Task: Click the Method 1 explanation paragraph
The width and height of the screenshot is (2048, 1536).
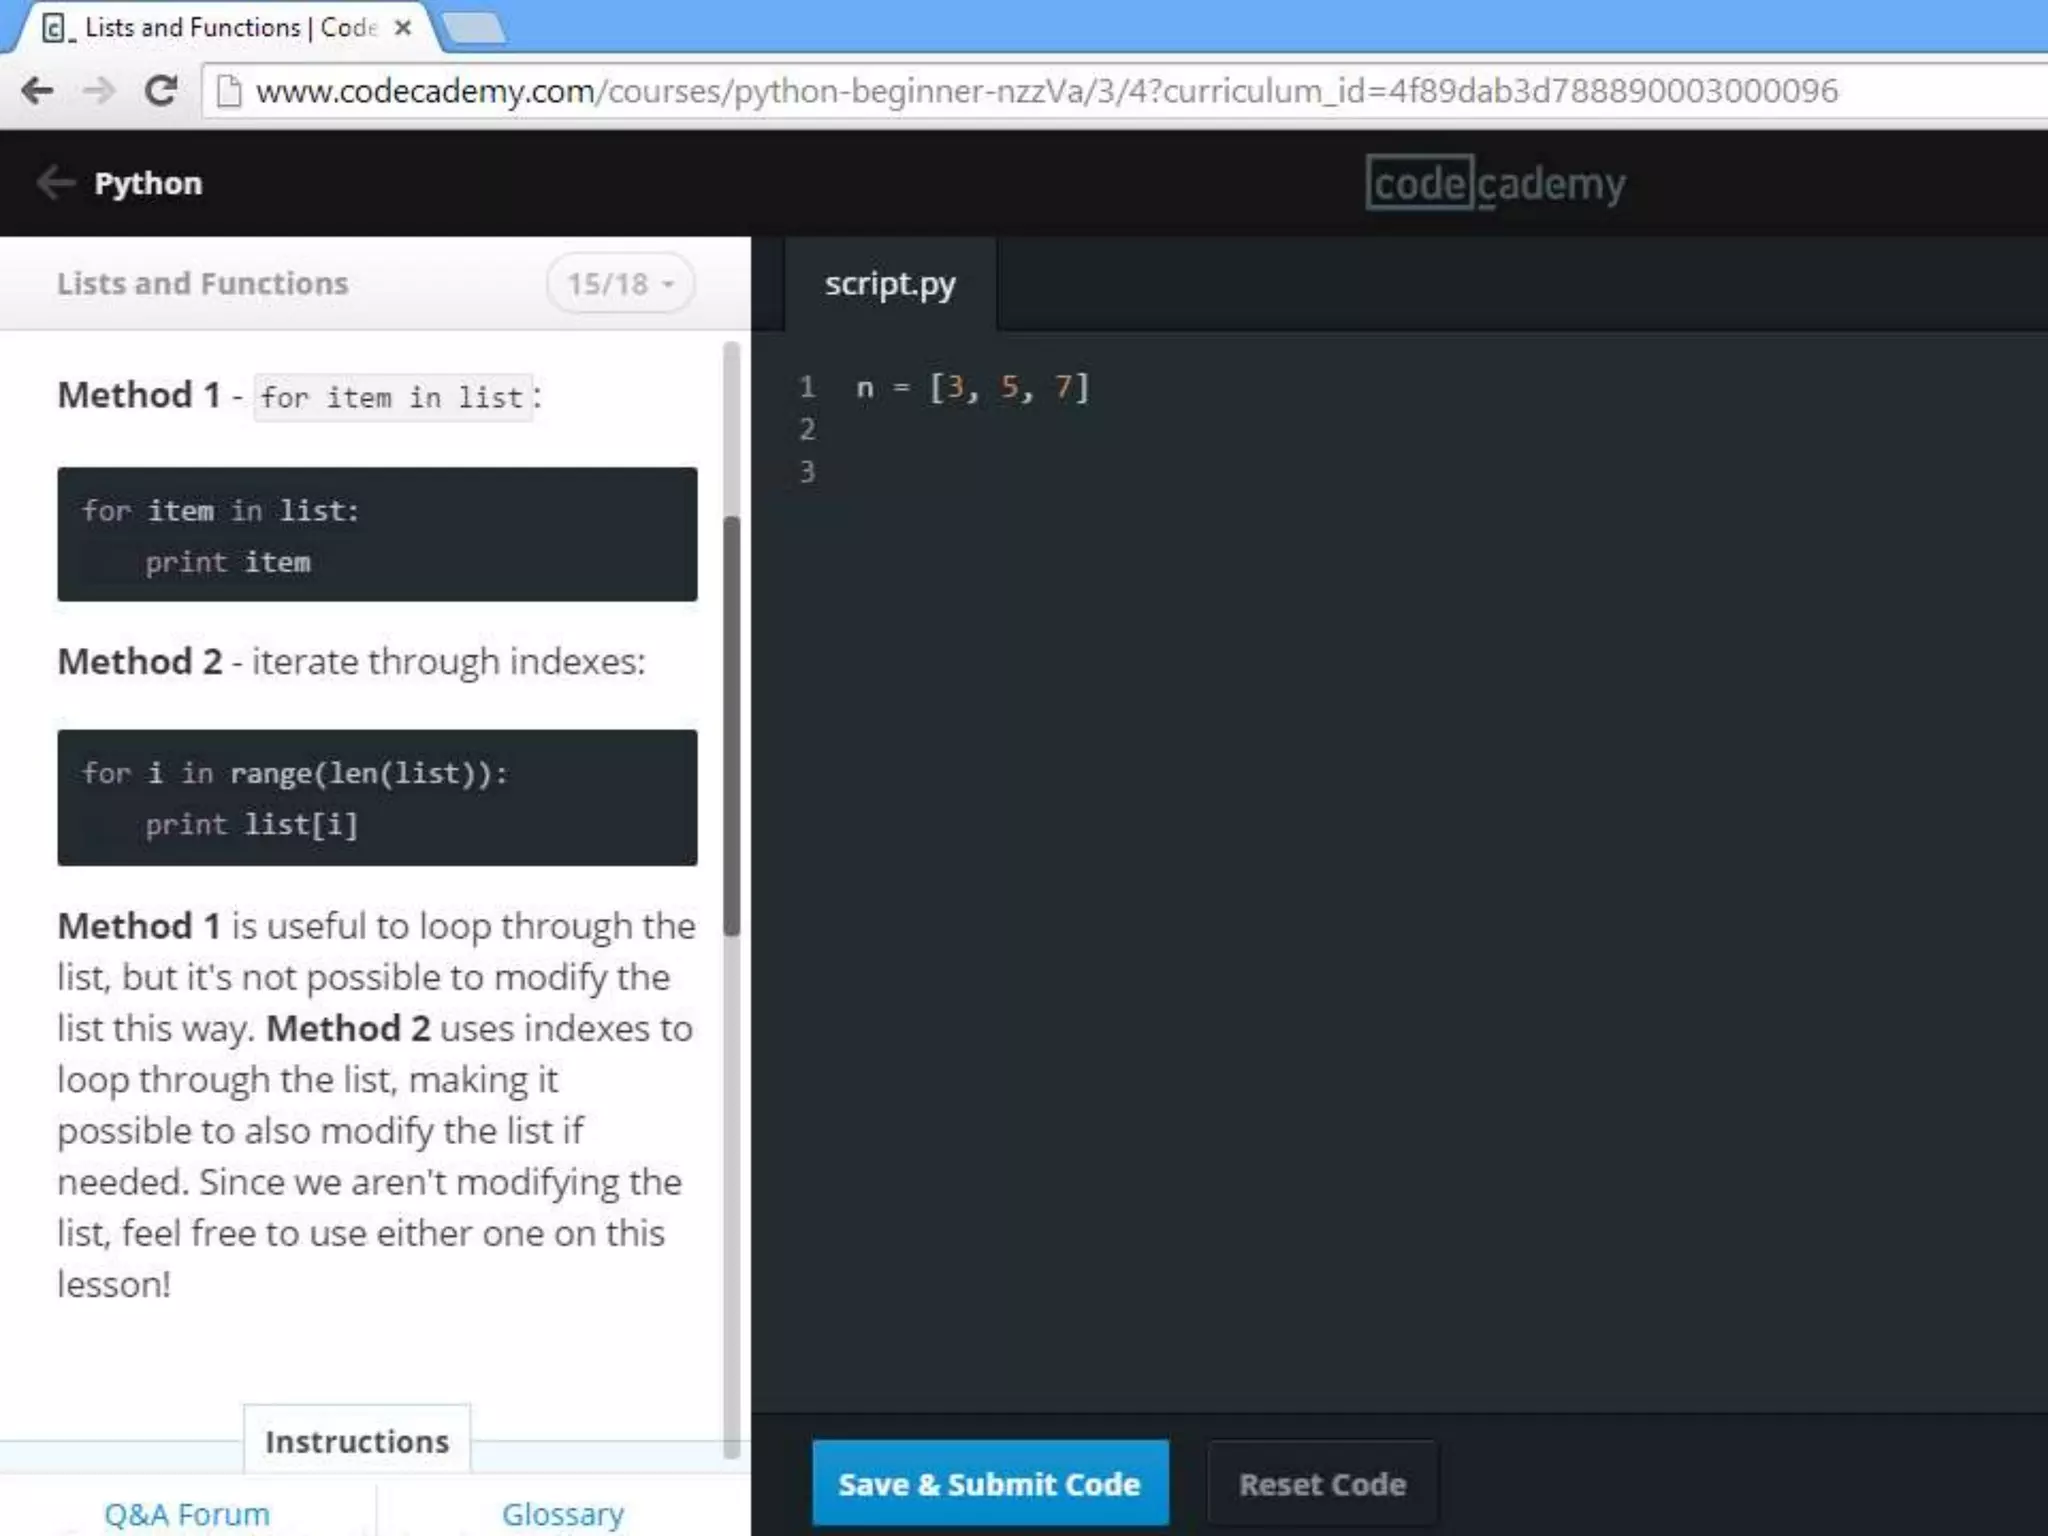Action: click(x=376, y=1105)
